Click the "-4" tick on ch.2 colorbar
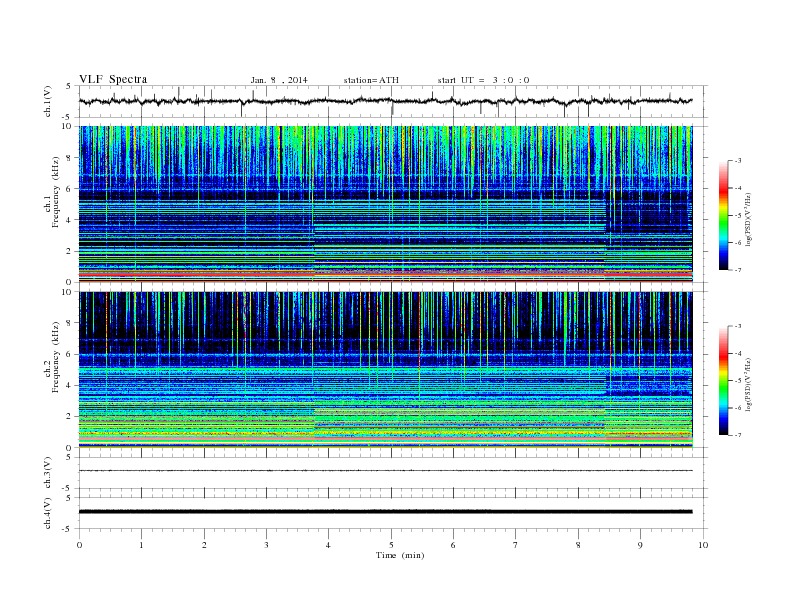This screenshot has height=612, width=792. coord(738,353)
